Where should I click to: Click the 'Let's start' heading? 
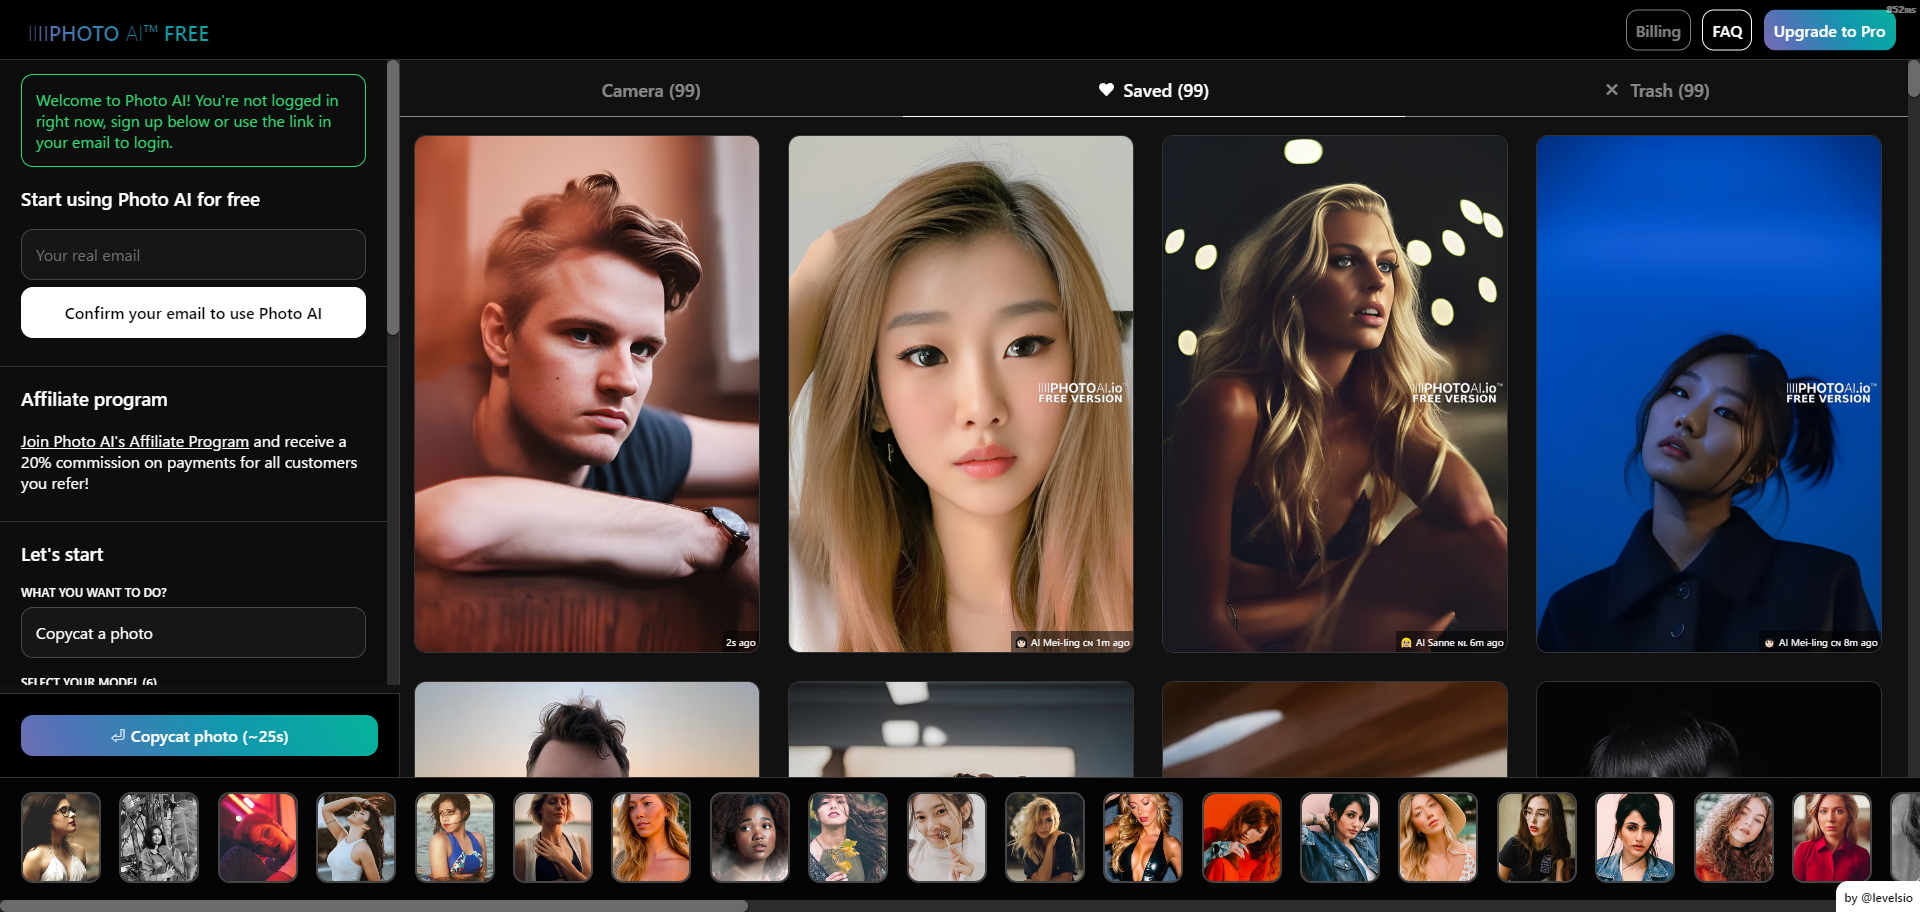tap(62, 554)
